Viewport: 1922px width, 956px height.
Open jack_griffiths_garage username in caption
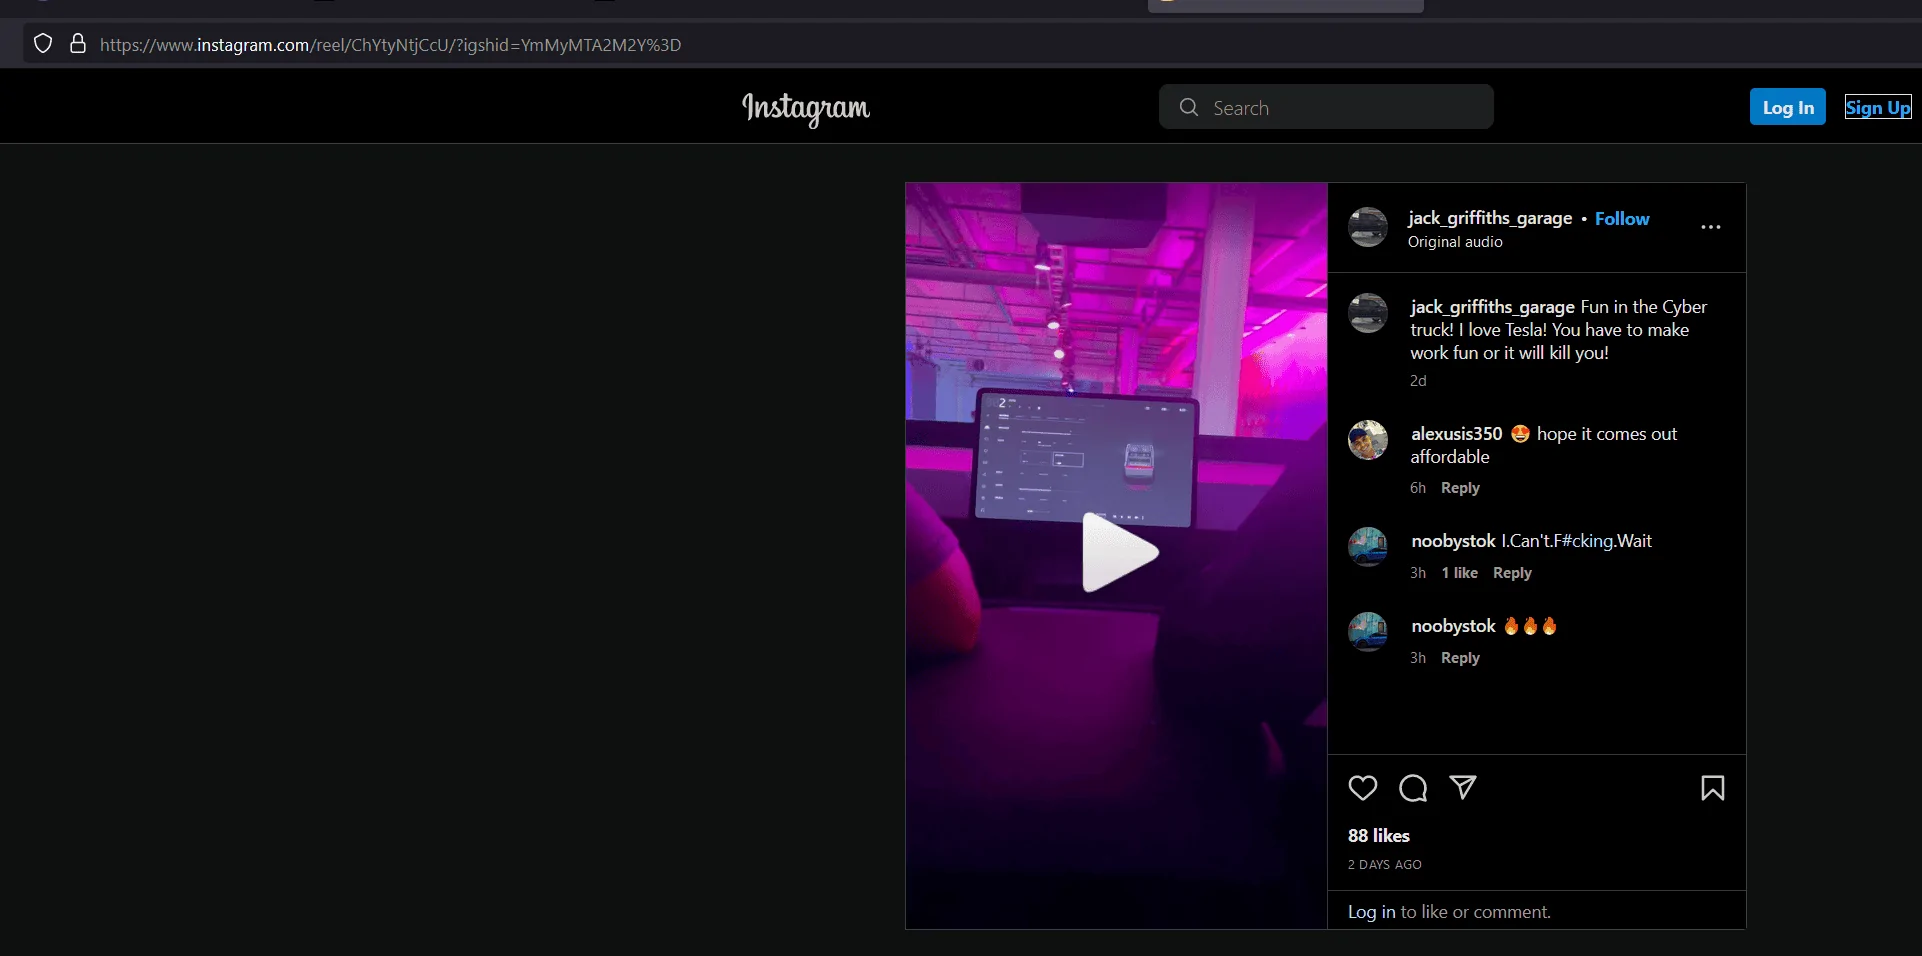pyautogui.click(x=1492, y=307)
